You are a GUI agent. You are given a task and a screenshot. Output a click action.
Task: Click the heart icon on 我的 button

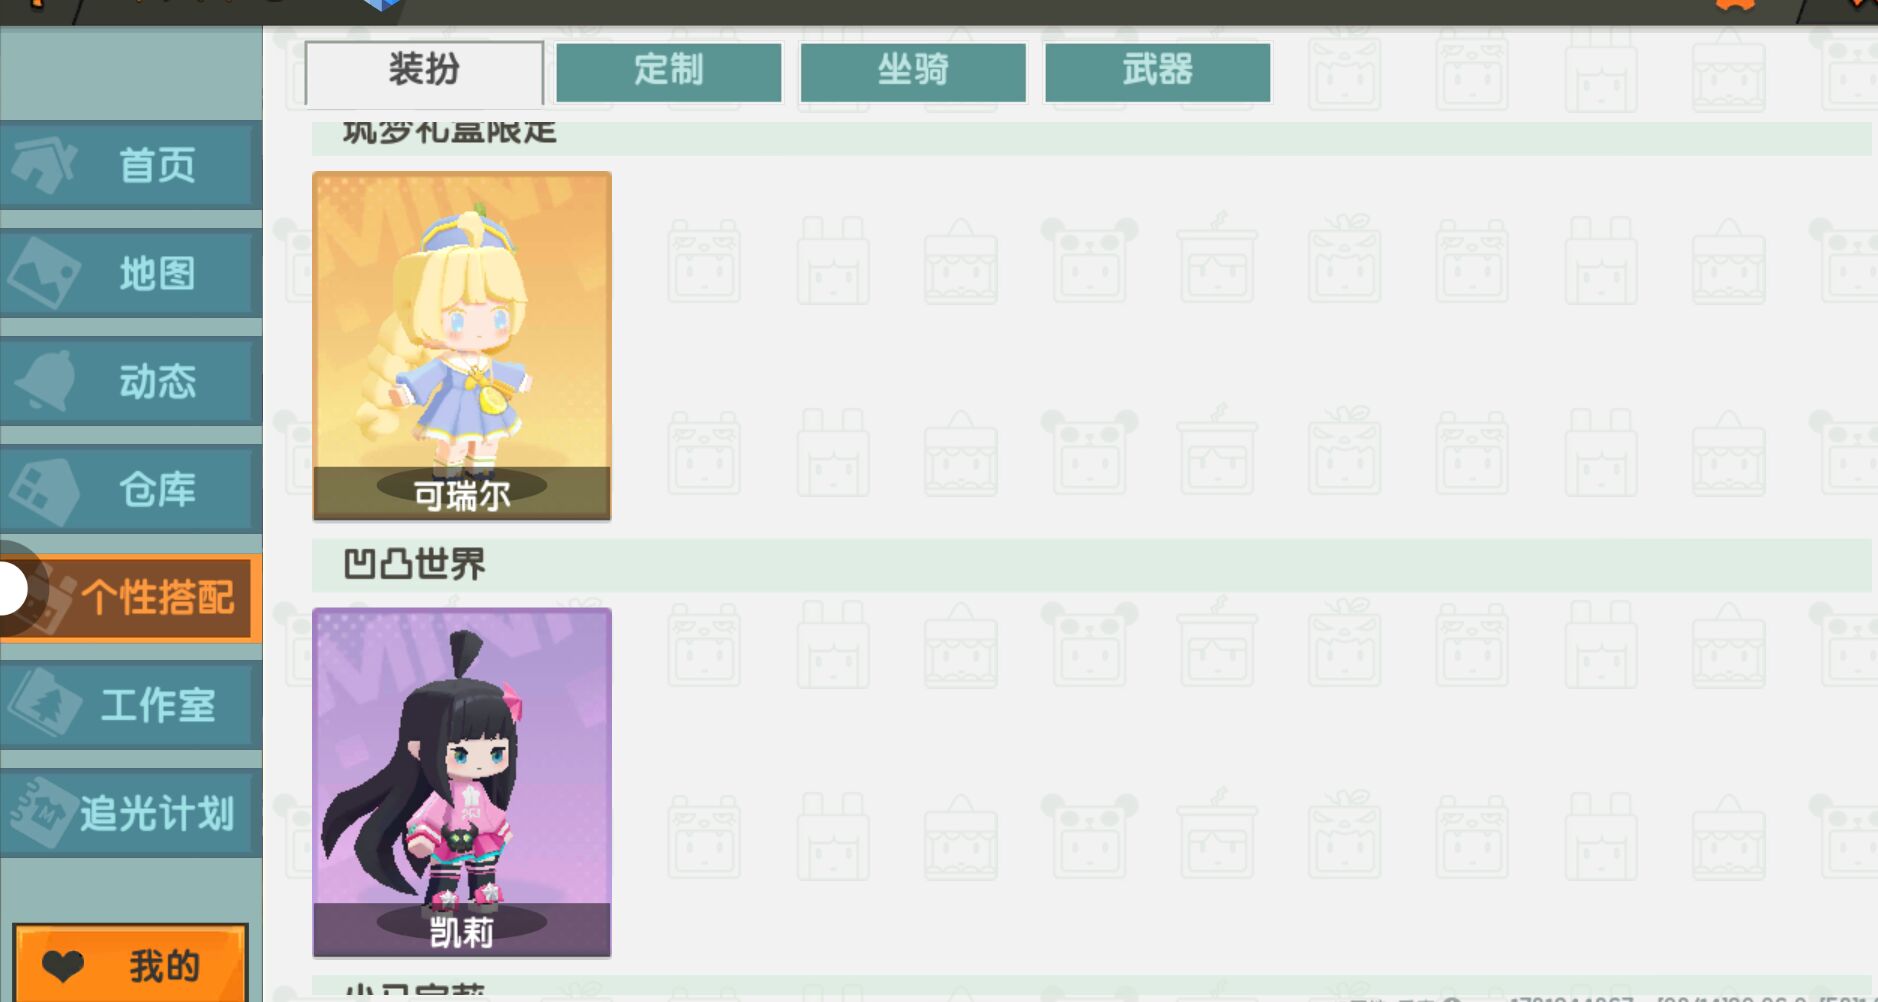63,966
